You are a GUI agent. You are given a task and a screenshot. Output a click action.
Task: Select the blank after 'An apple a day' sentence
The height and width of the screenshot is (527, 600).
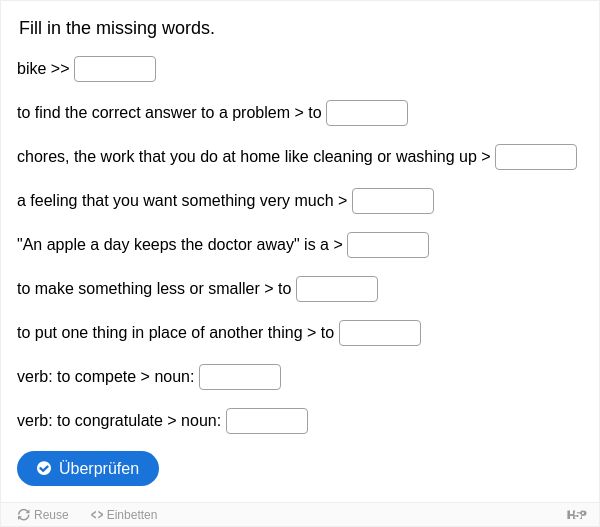(388, 245)
